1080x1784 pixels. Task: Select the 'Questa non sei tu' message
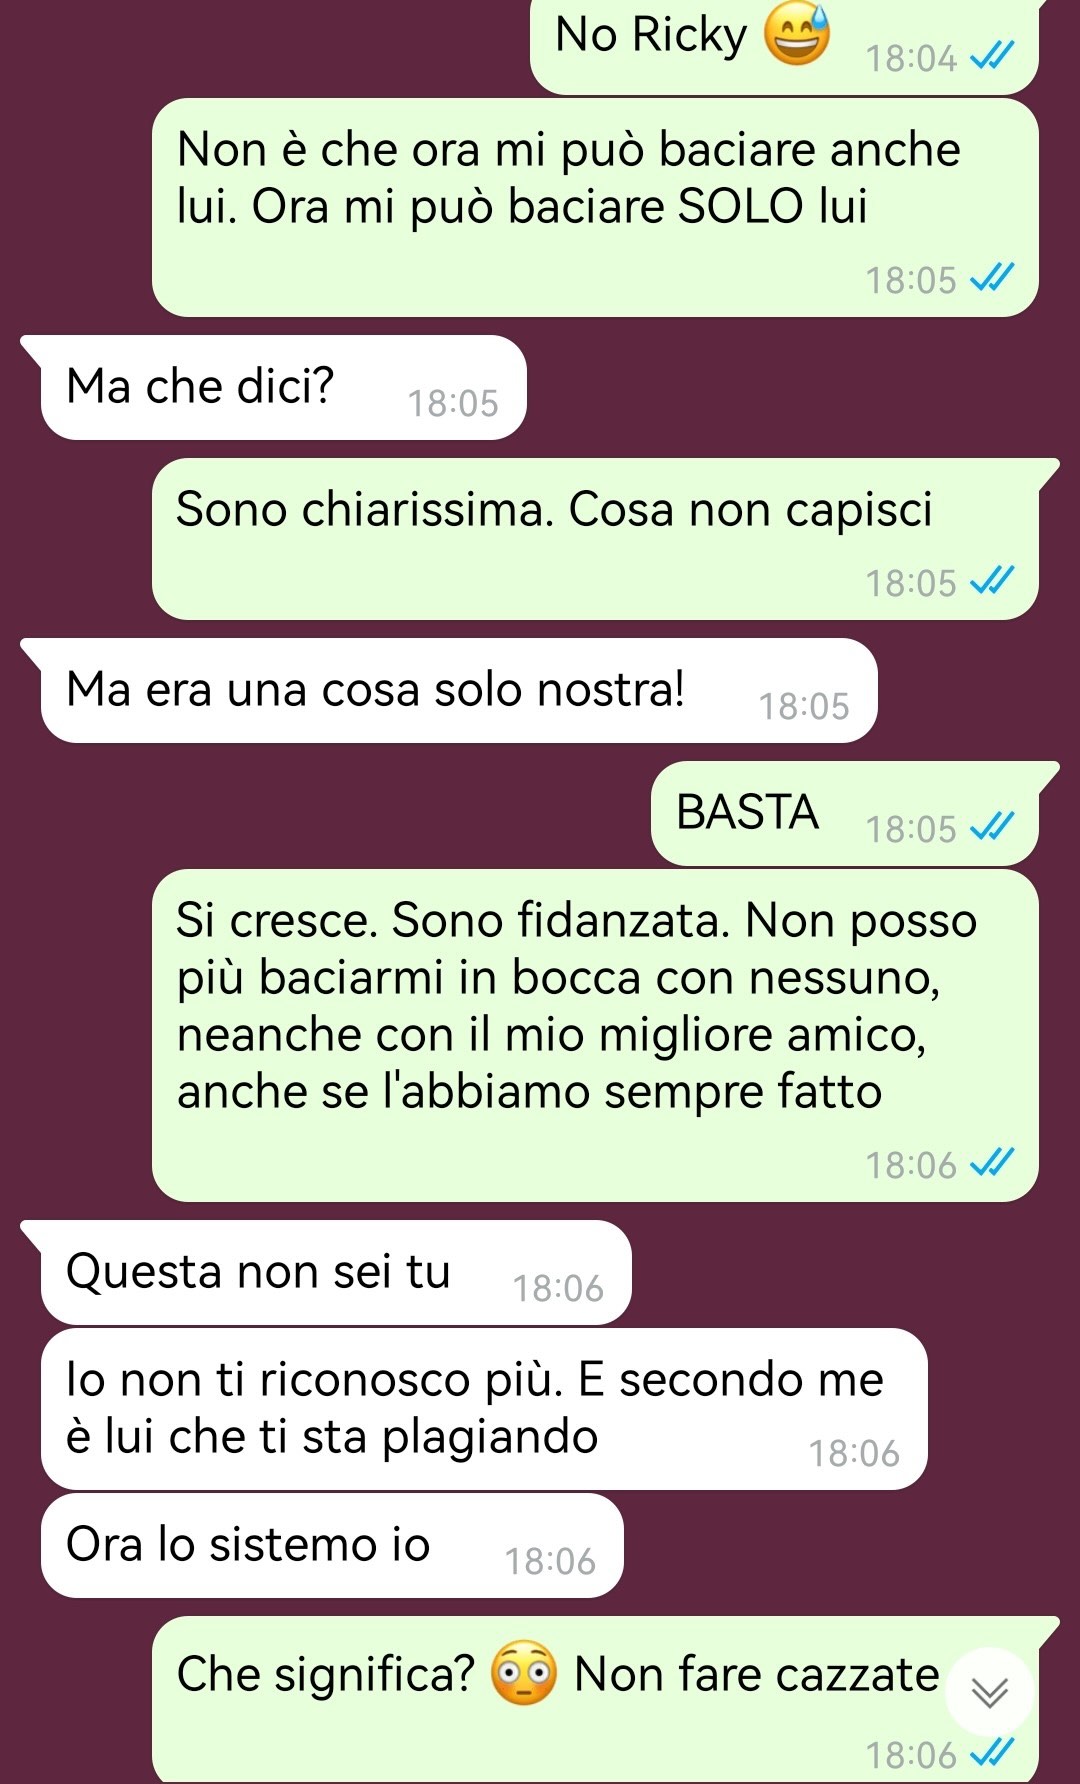(336, 1272)
